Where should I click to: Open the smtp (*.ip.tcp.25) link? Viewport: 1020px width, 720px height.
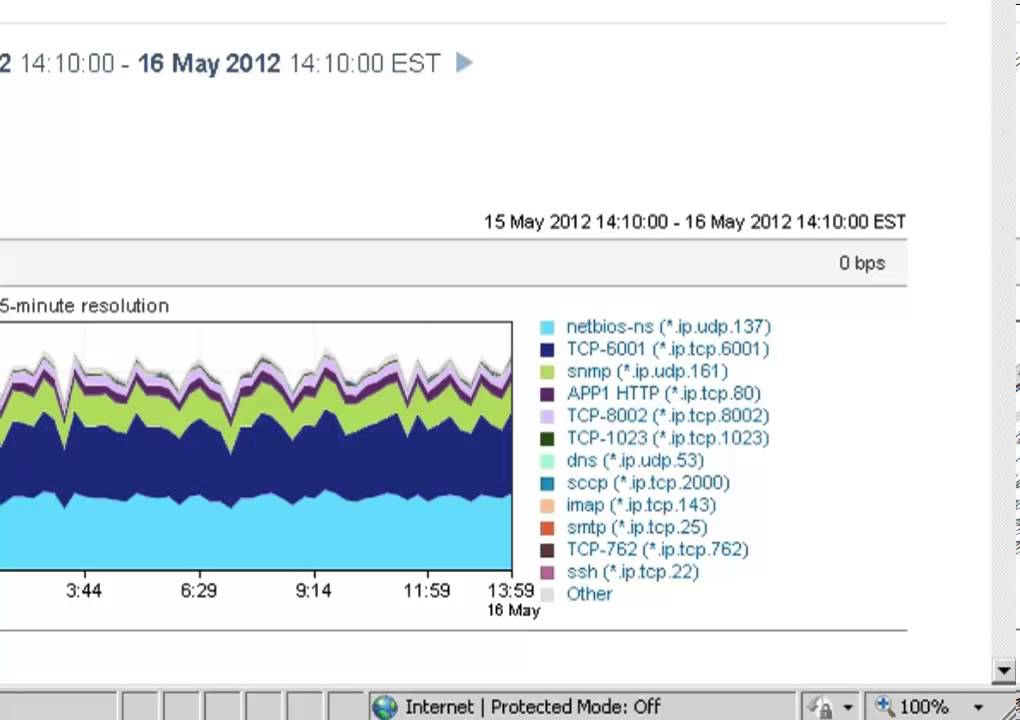[x=637, y=527]
